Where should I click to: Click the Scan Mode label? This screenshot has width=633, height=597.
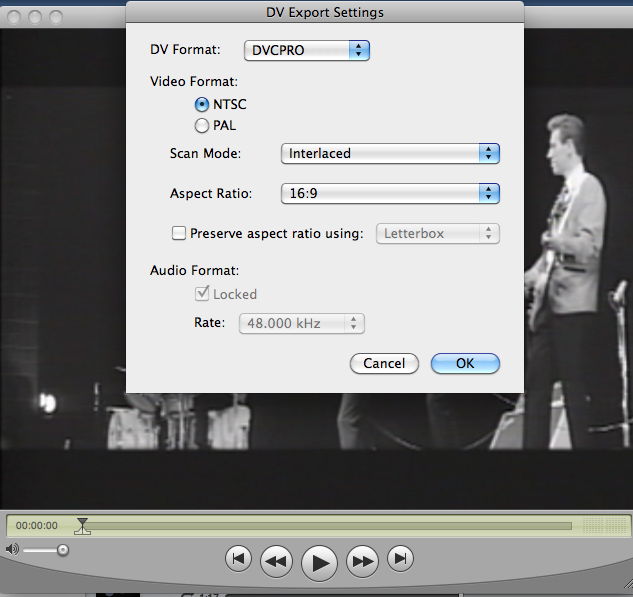(x=205, y=153)
